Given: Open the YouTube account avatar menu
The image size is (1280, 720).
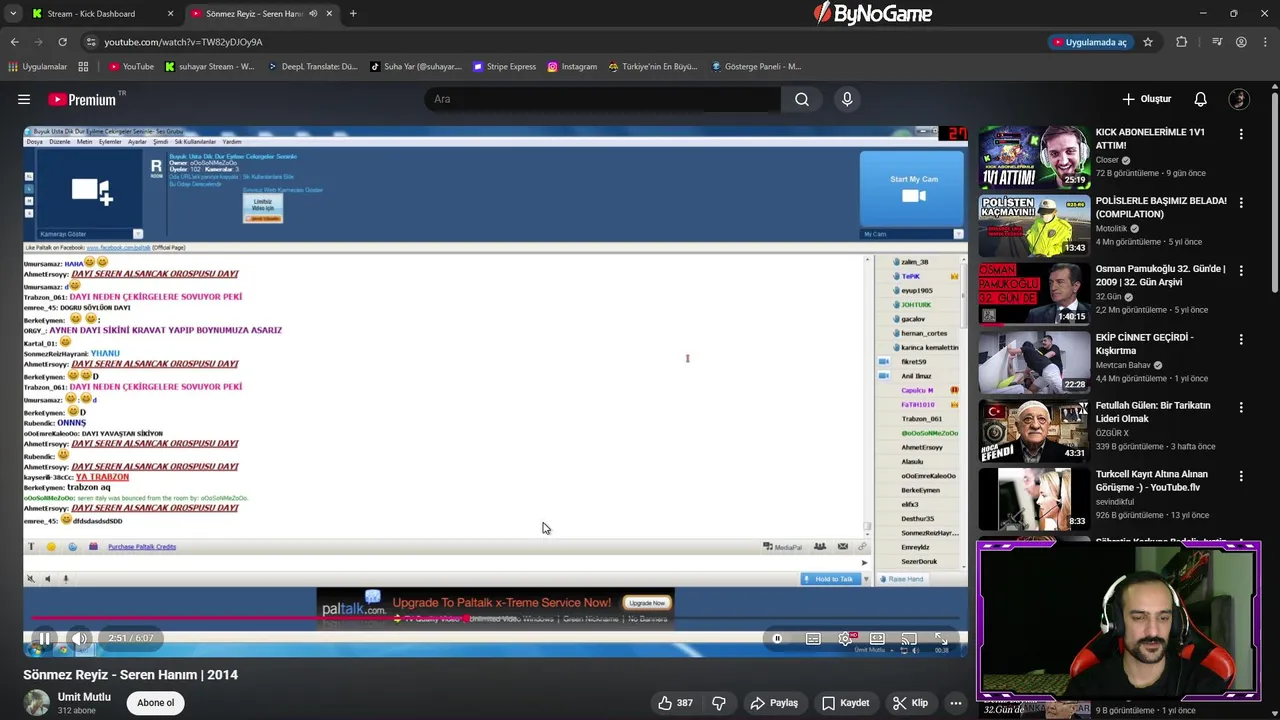Looking at the screenshot, I should pyautogui.click(x=1239, y=99).
